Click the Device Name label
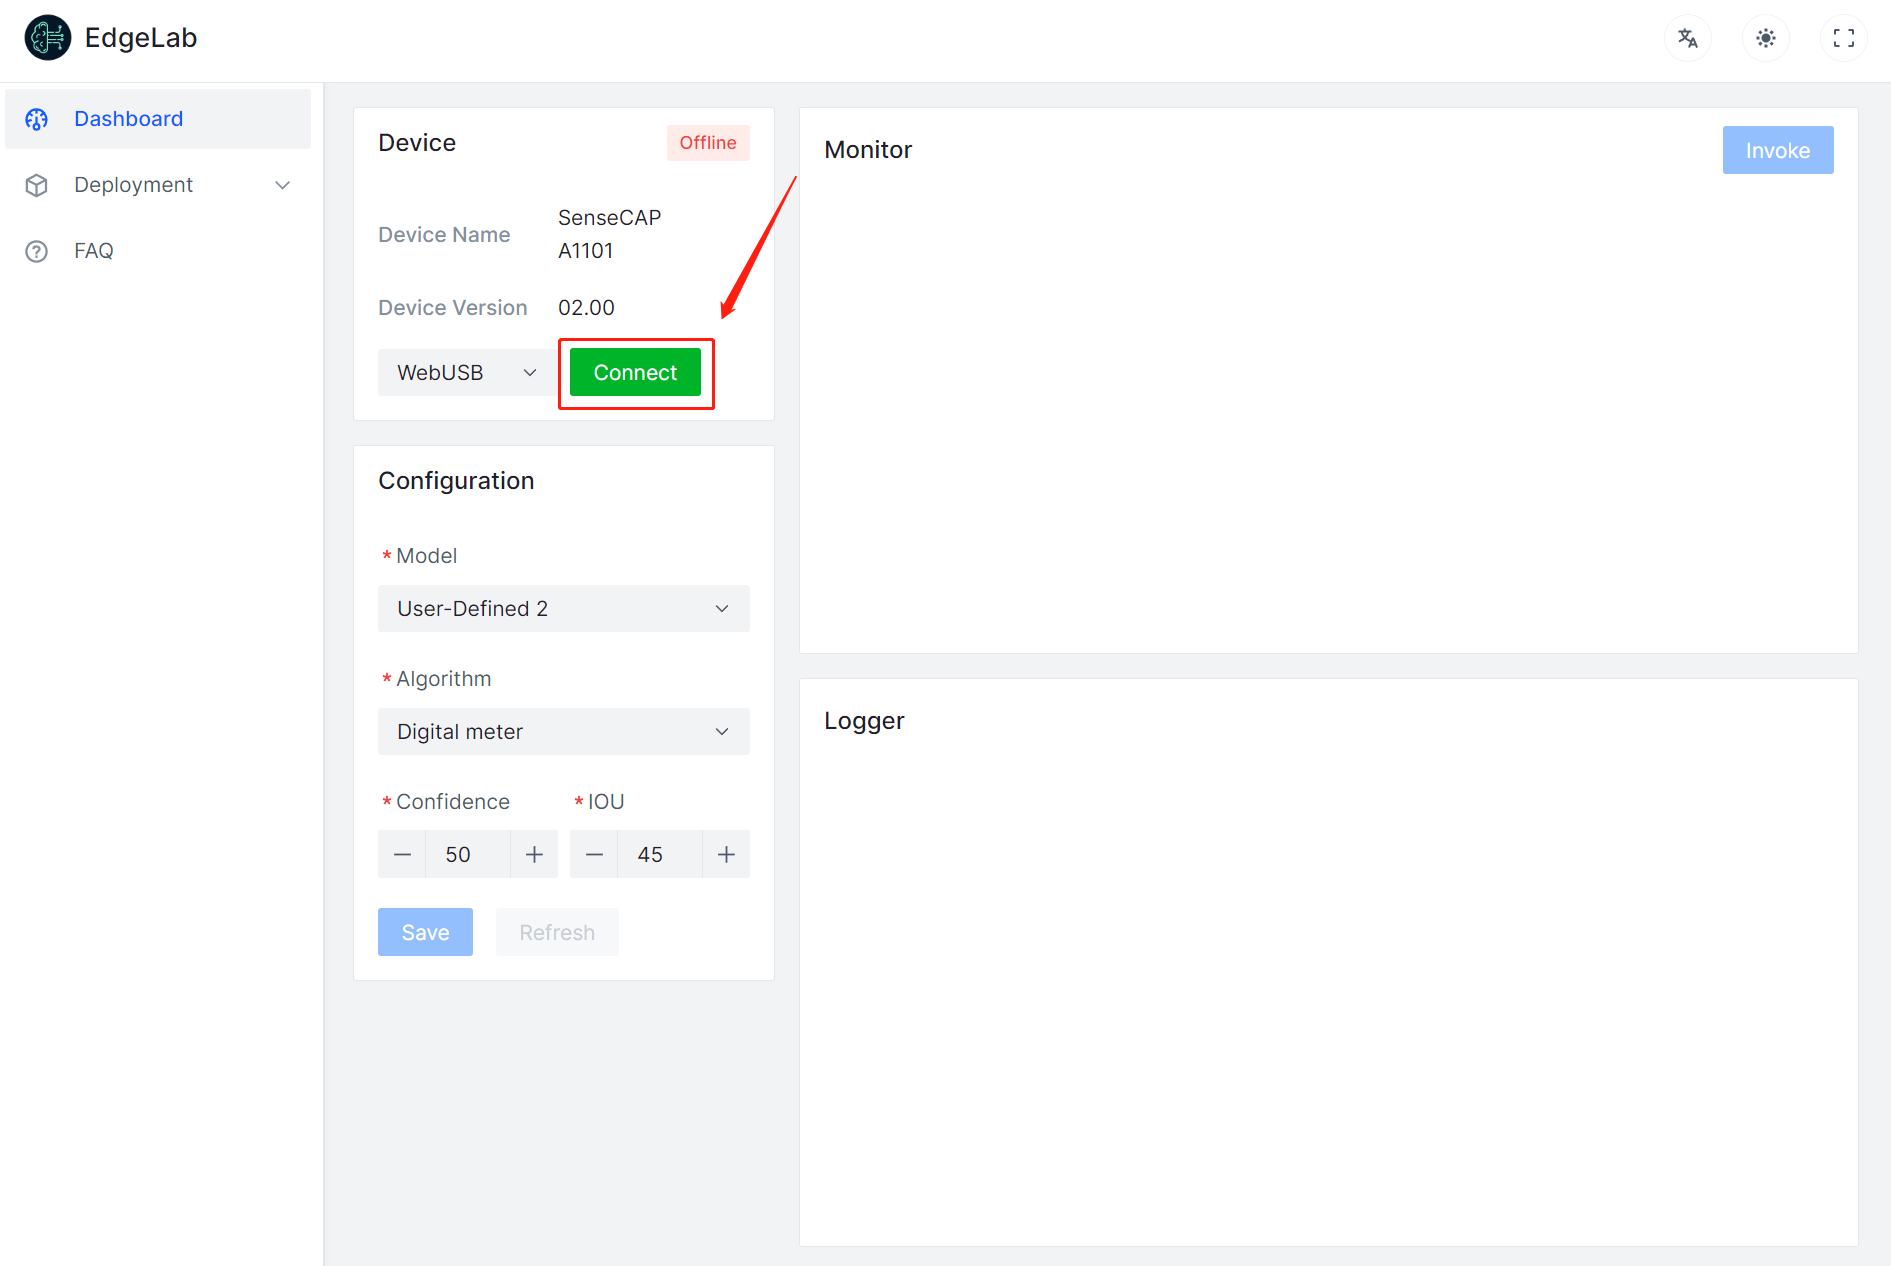This screenshot has width=1891, height=1266. [444, 234]
